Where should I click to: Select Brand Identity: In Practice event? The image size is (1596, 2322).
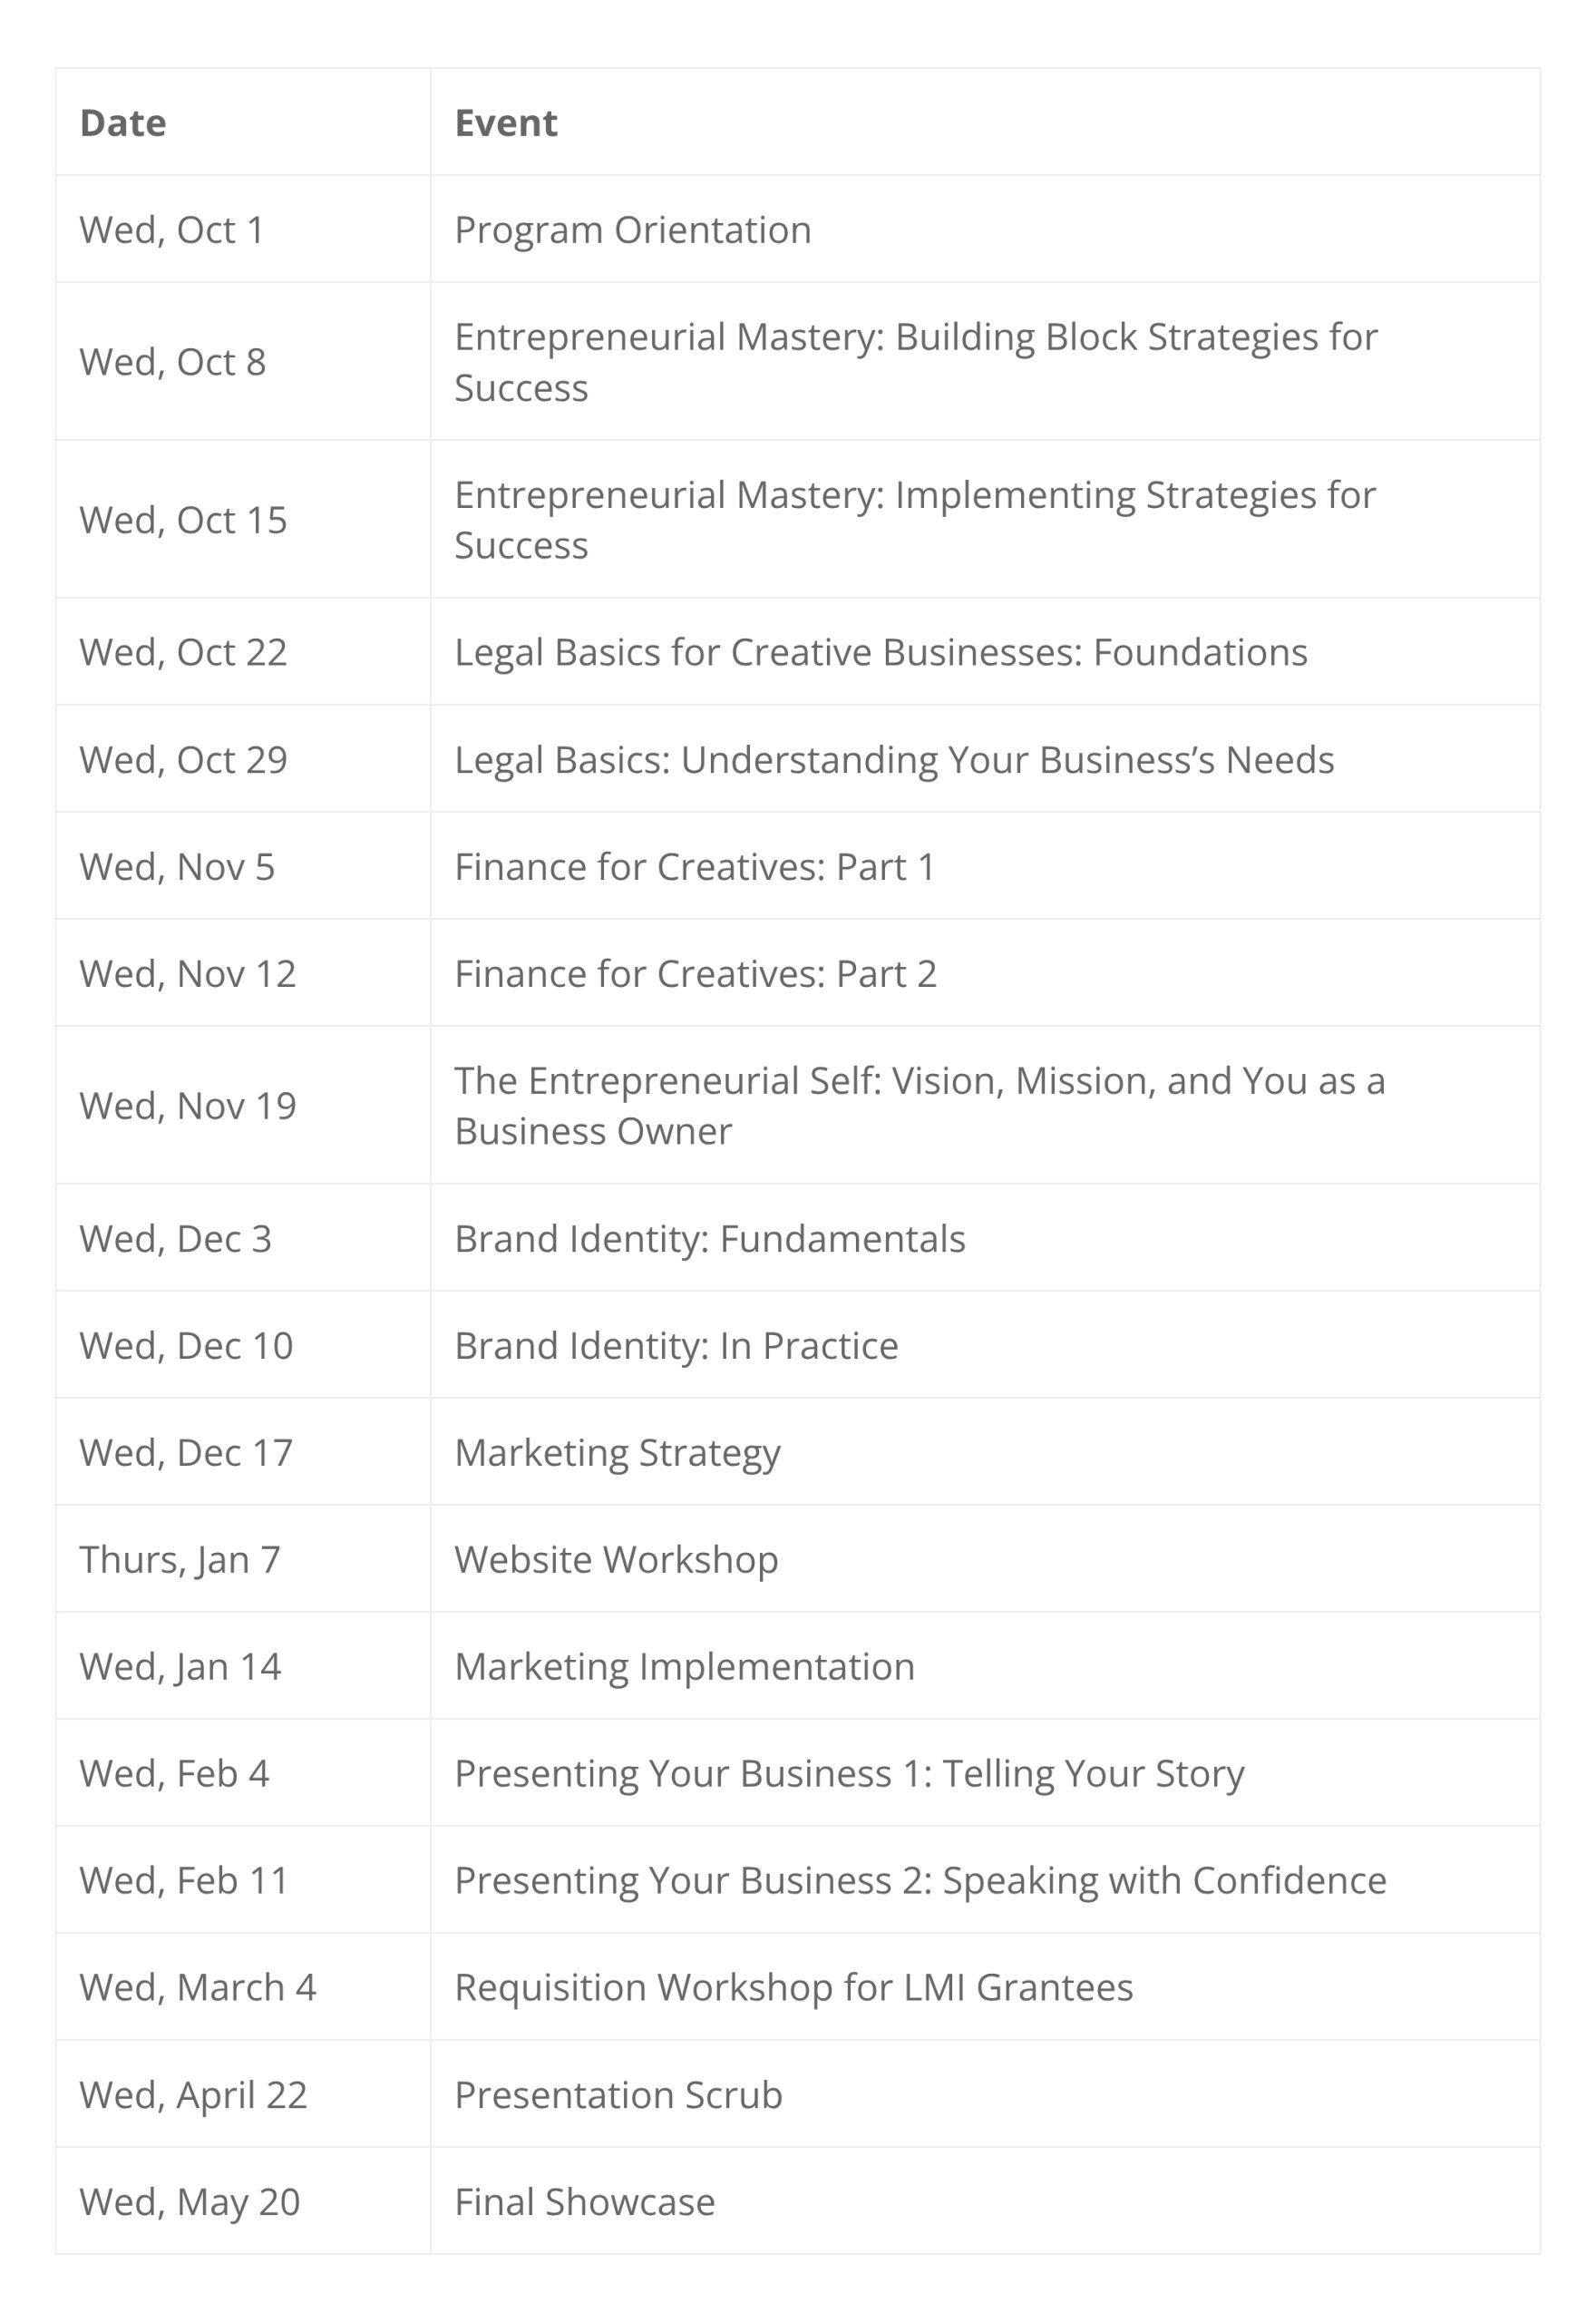[x=676, y=1346]
